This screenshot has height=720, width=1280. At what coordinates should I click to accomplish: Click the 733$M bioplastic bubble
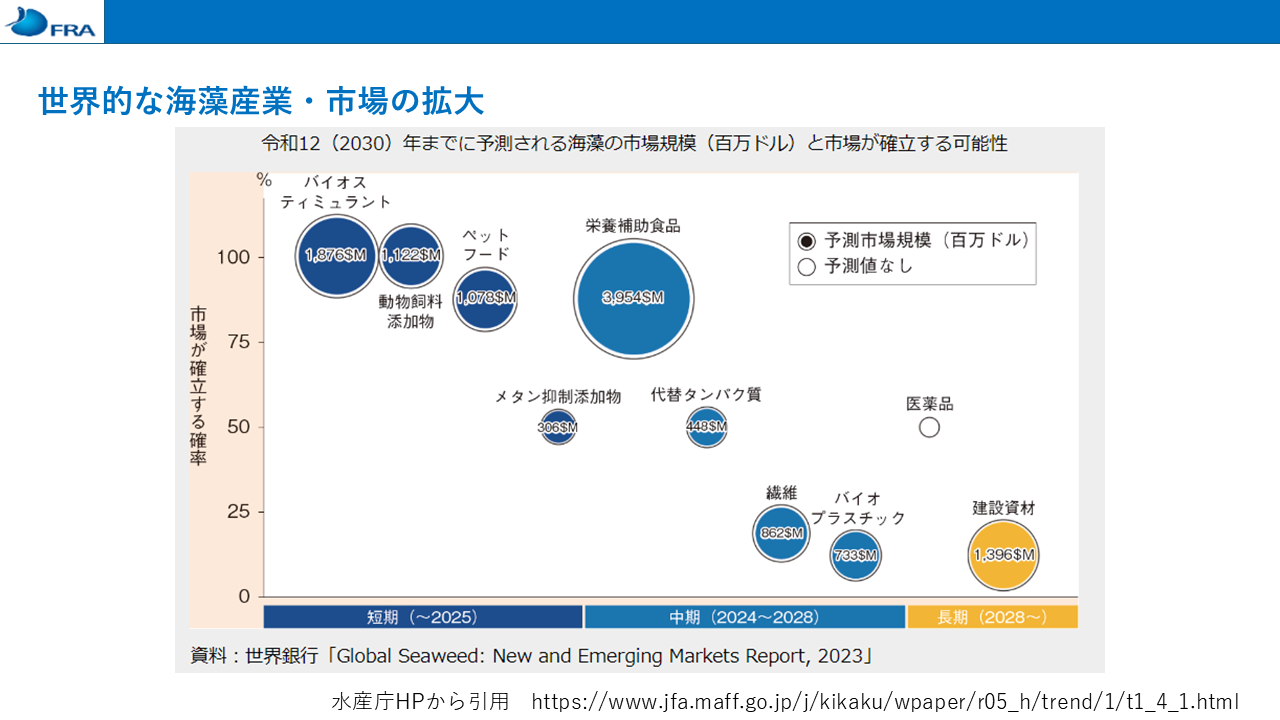[856, 556]
